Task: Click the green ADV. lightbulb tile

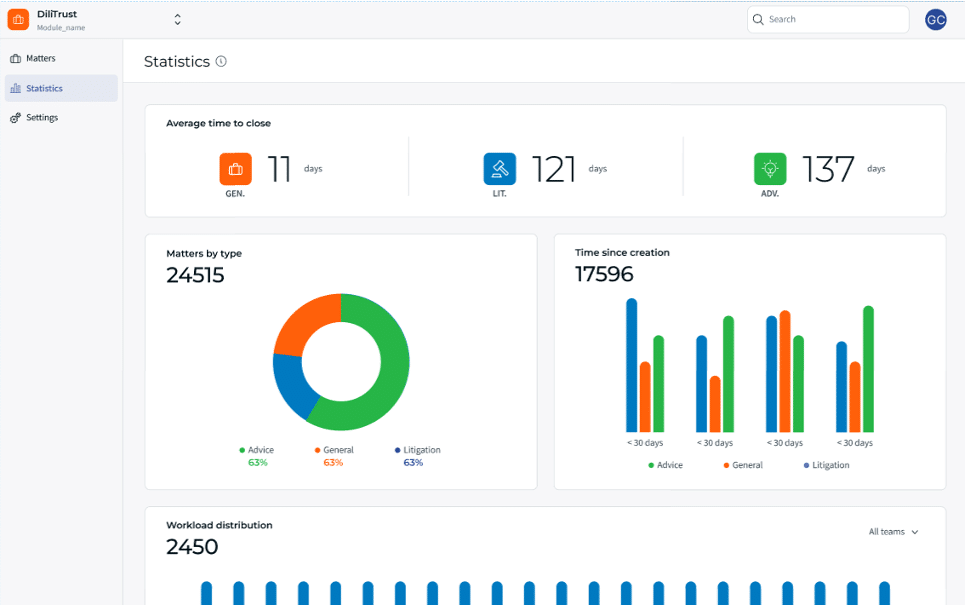Action: point(770,169)
